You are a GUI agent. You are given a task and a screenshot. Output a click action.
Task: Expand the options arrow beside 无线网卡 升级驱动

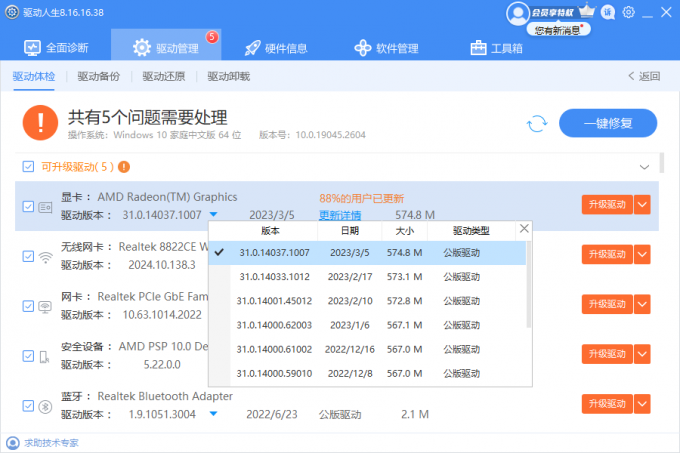(x=642, y=254)
